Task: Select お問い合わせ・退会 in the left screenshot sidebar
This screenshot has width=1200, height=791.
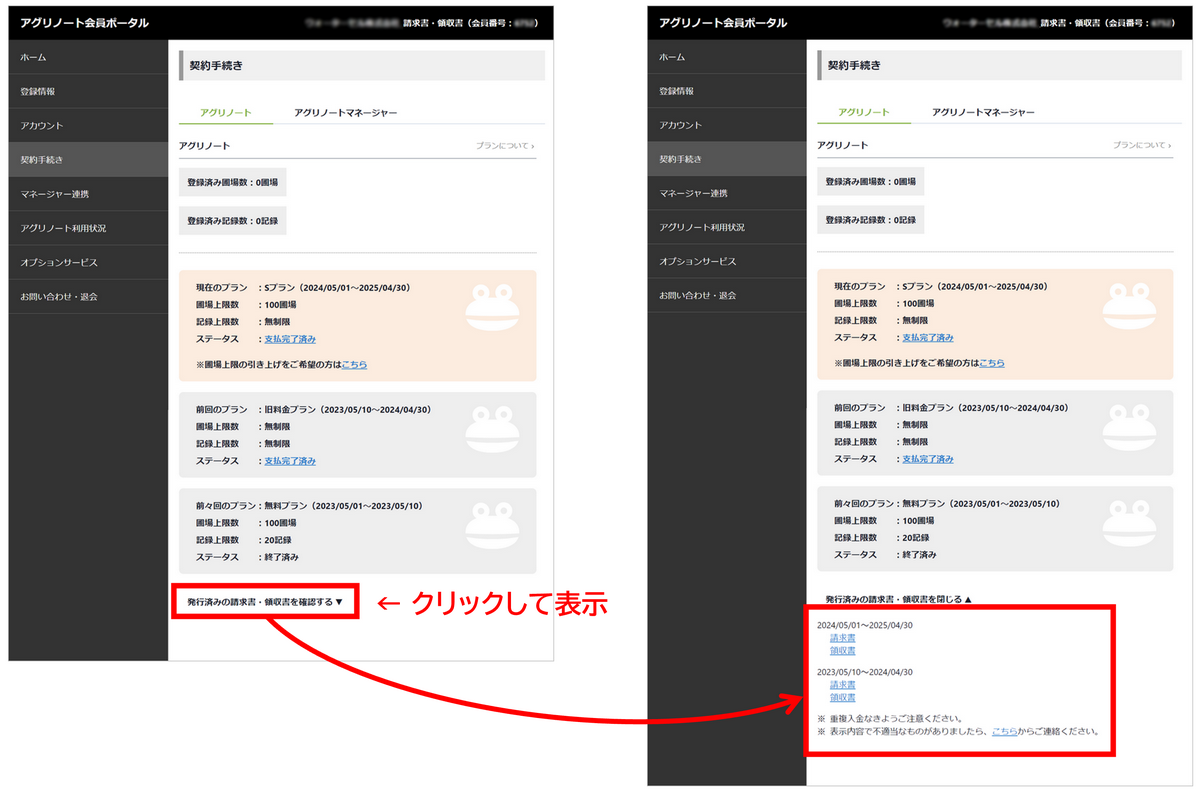Action: 88,296
